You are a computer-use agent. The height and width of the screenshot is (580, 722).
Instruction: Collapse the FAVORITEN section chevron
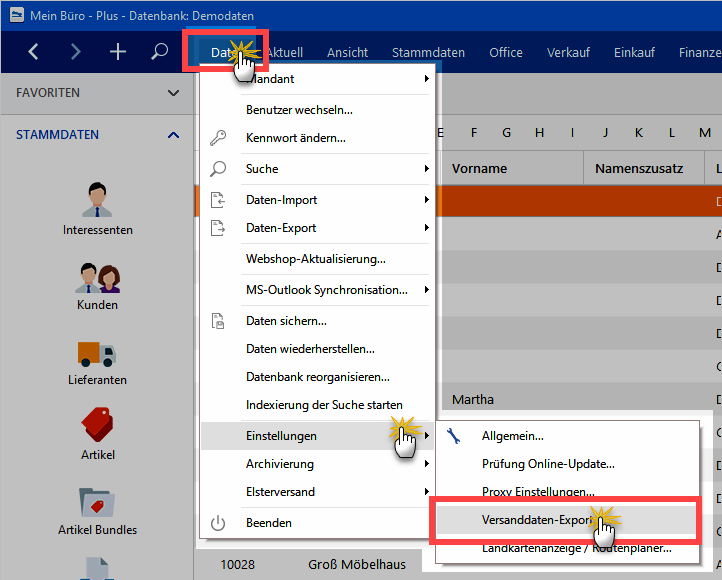pos(173,93)
